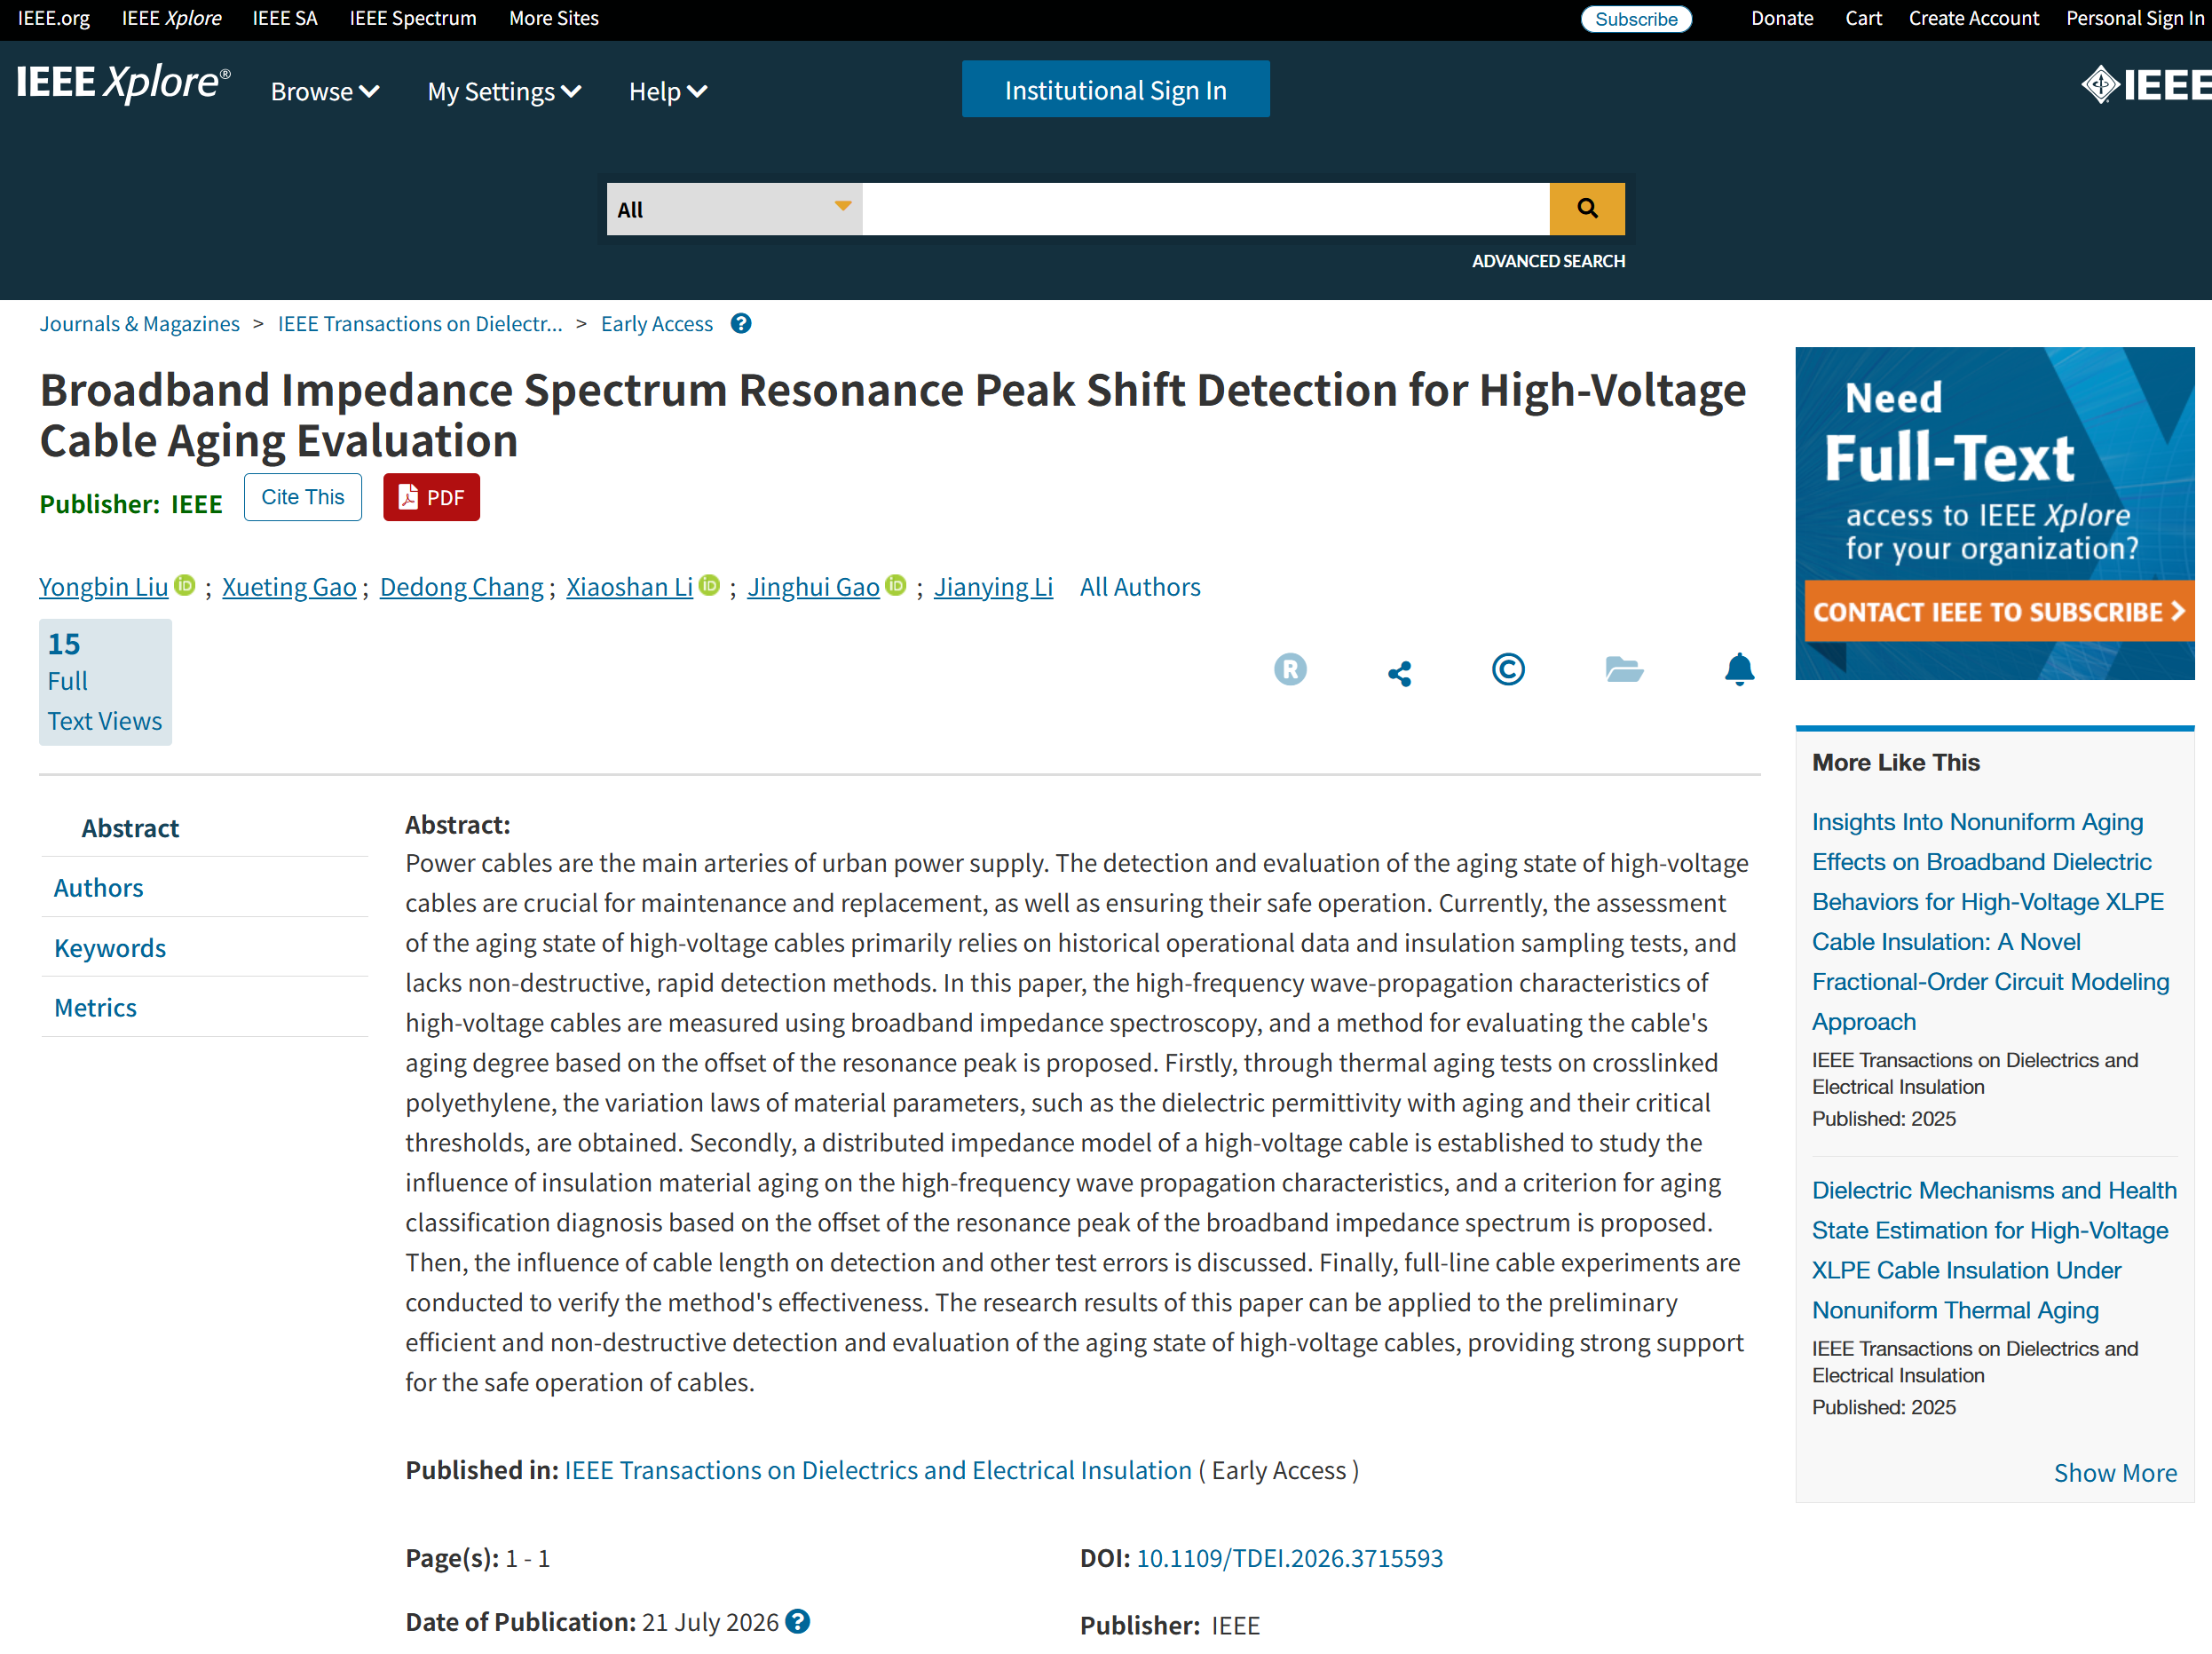Open the More Sites top bar menu
The width and height of the screenshot is (2212, 1654).
553,18
